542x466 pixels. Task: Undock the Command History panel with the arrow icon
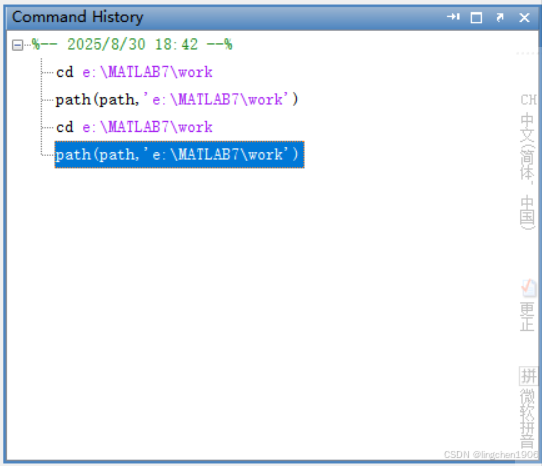[x=500, y=17]
